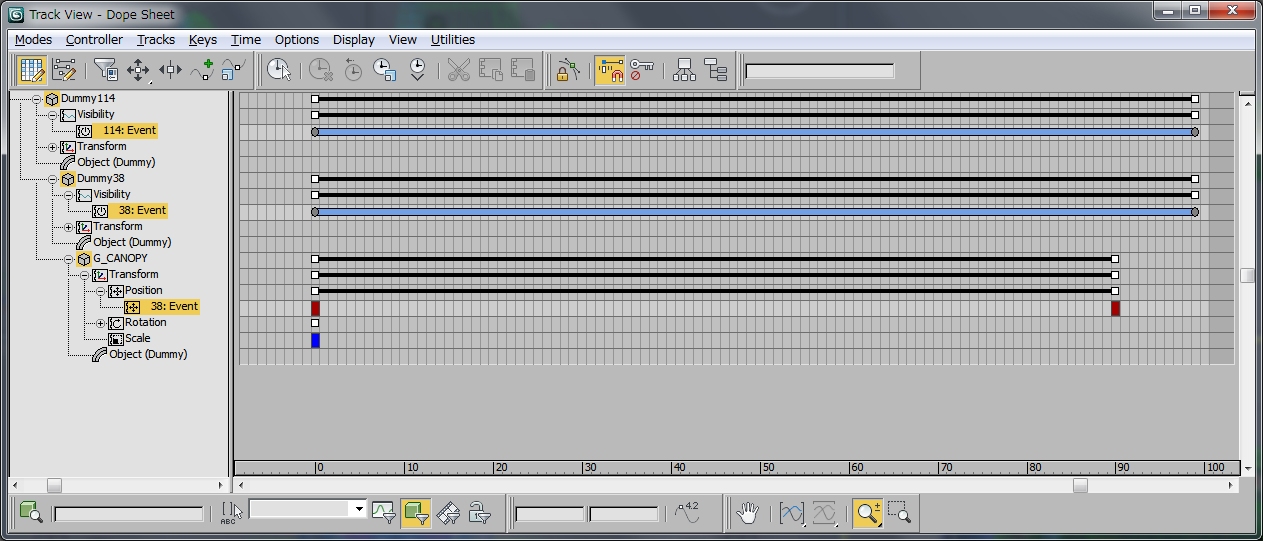Activate the Edit Keys mode icon
Viewport: 1263px width, 541px height.
32,70
